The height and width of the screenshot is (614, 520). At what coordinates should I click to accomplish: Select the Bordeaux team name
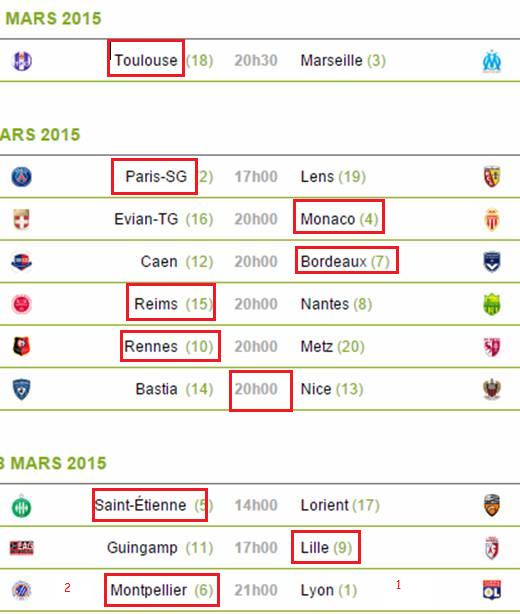[334, 261]
